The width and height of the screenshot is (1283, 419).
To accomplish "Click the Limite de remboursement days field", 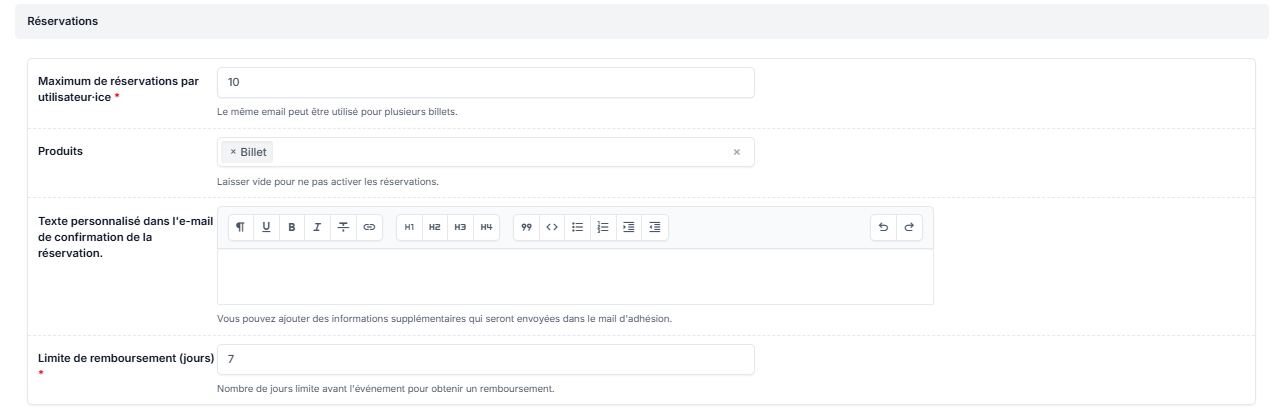I will [485, 360].
